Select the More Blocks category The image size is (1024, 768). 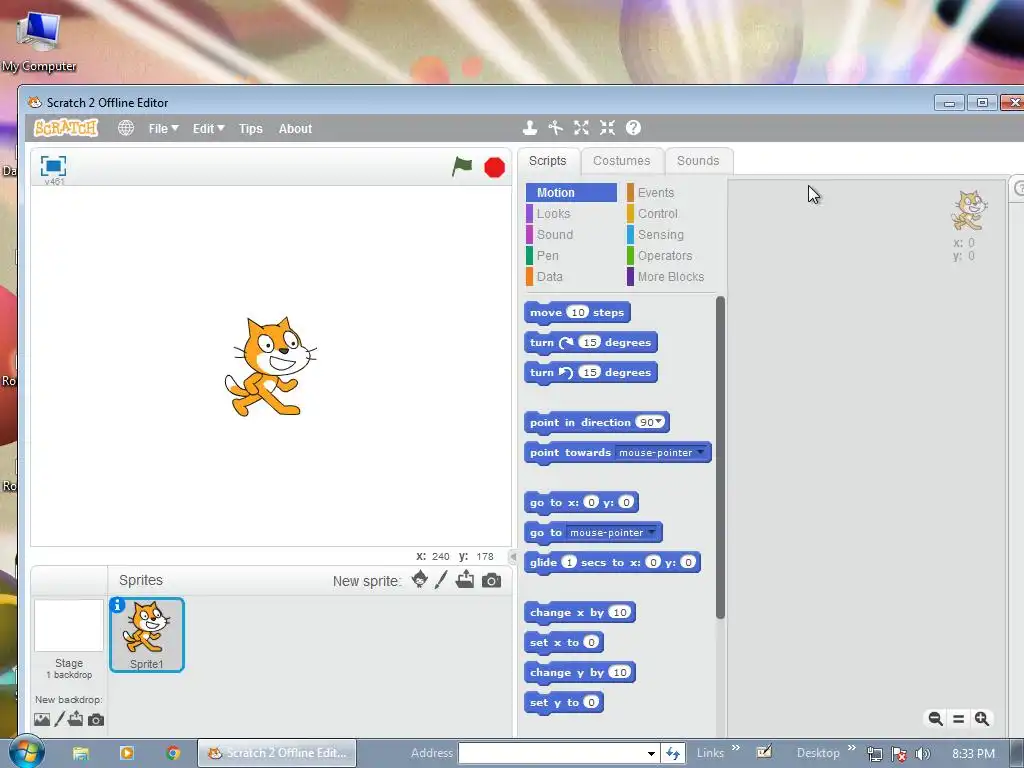(670, 276)
